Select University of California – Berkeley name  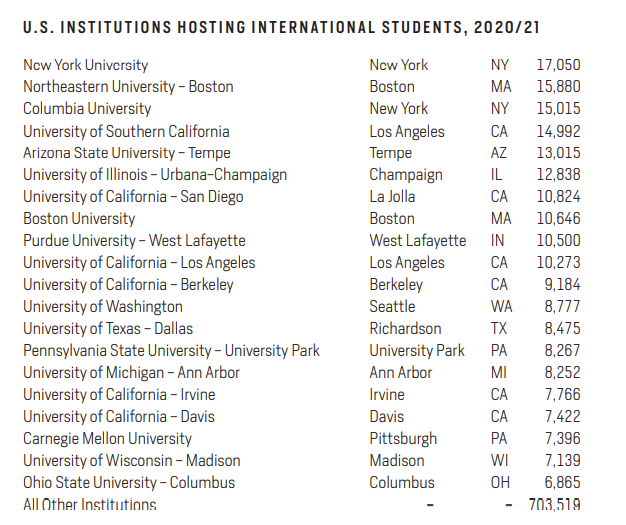[x=128, y=285]
